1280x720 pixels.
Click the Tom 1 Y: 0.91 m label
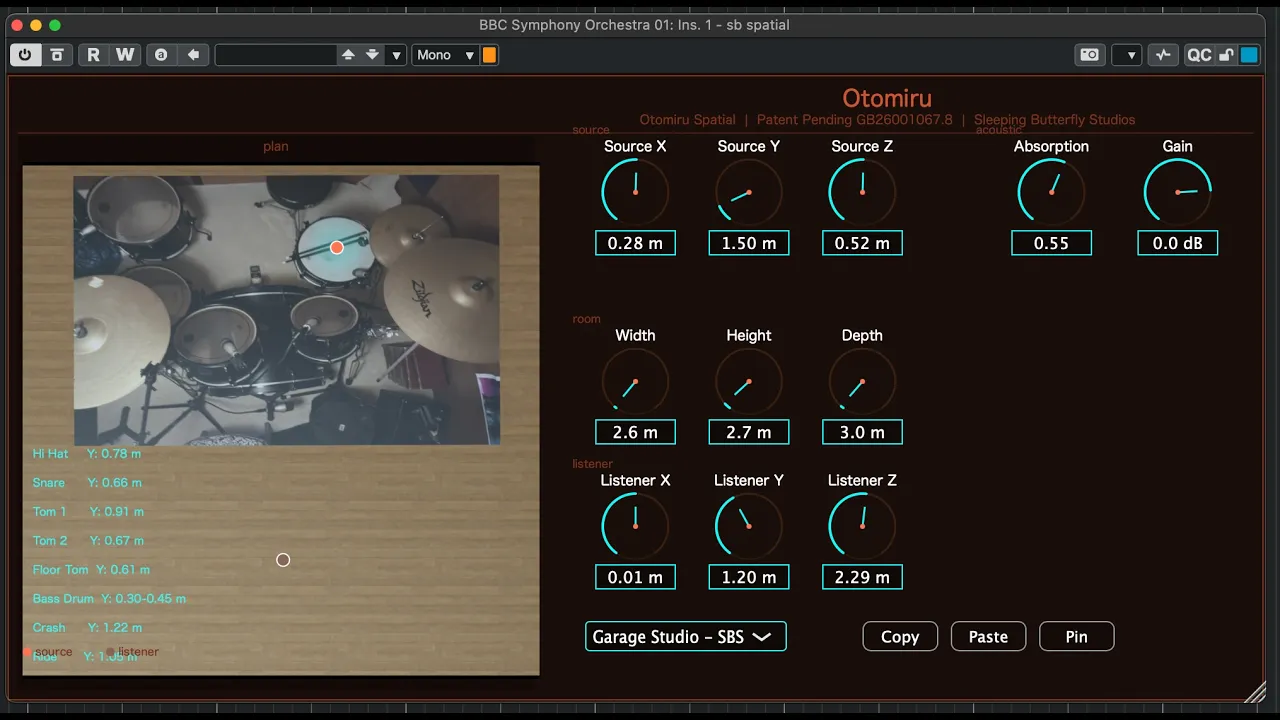pos(88,511)
